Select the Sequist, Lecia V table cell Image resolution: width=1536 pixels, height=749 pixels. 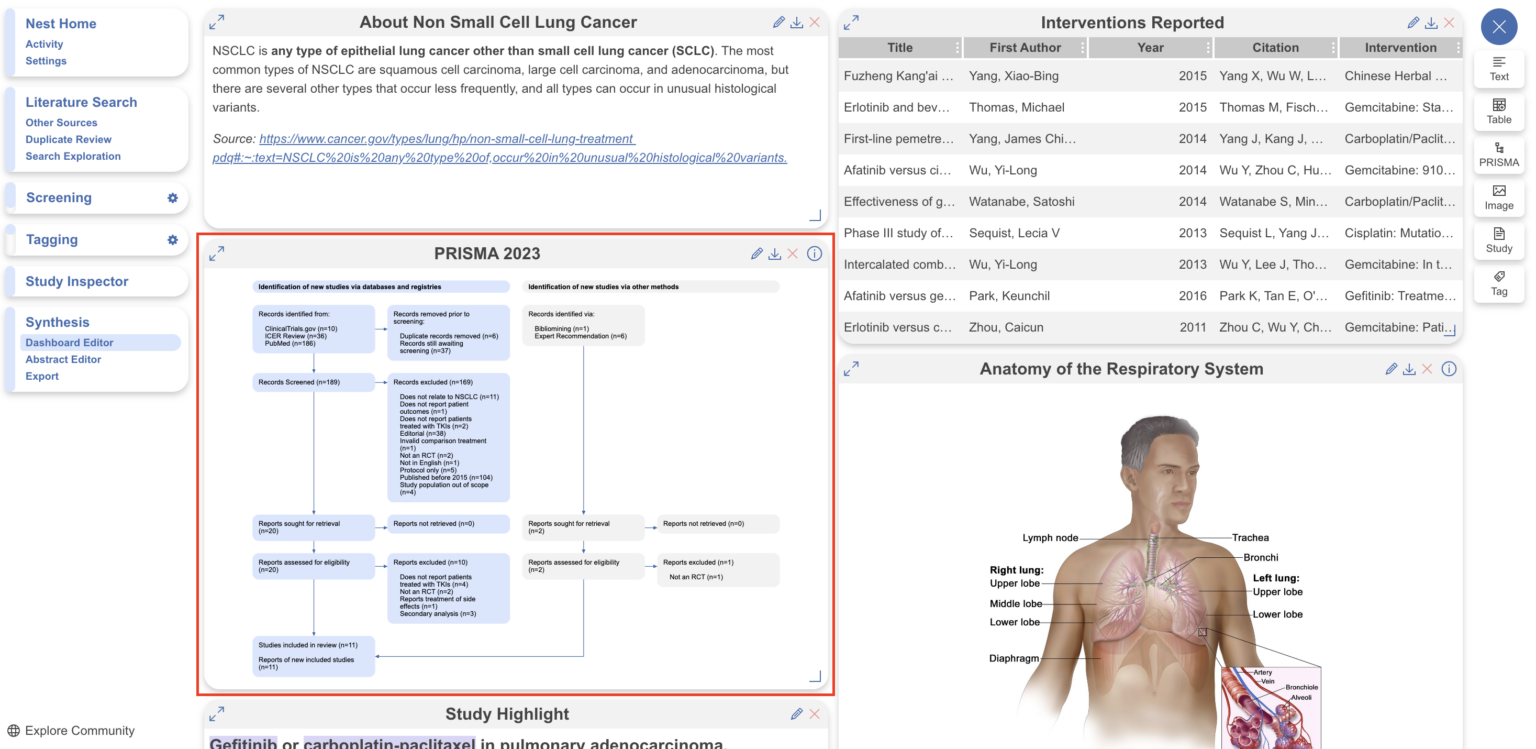(x=1026, y=233)
